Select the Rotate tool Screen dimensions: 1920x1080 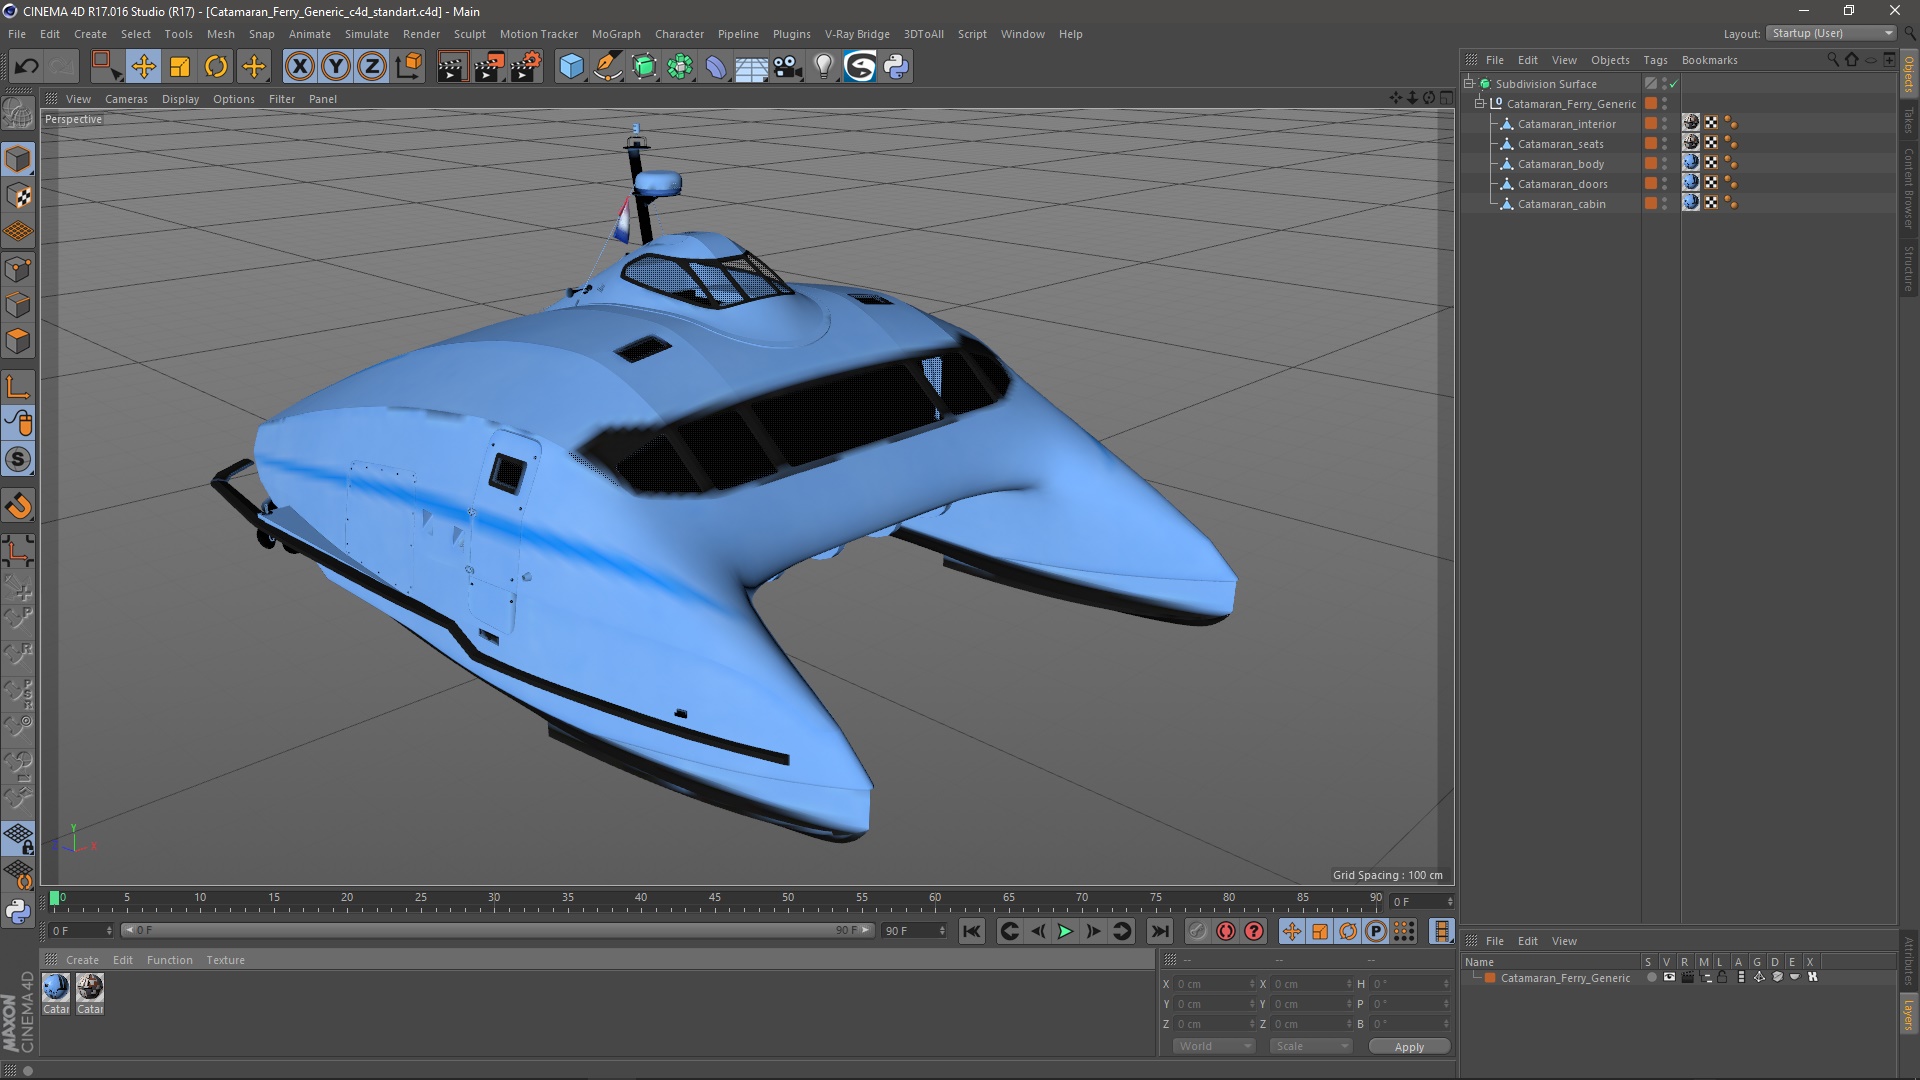(216, 67)
